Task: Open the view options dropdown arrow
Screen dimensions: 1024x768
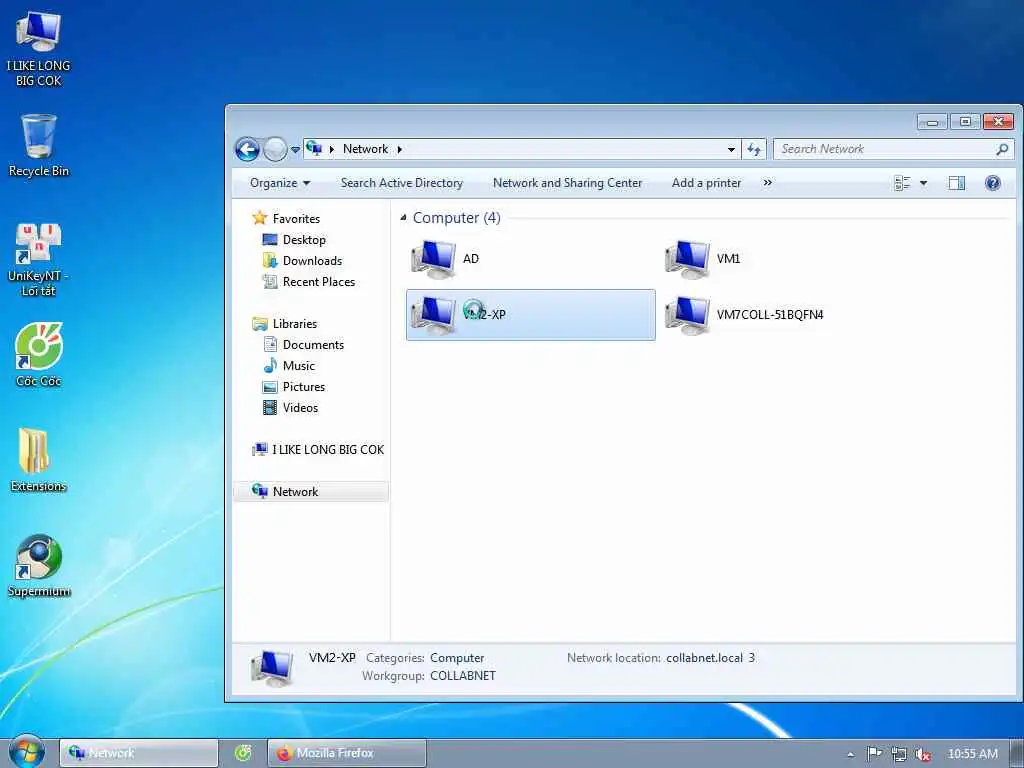Action: click(x=923, y=184)
